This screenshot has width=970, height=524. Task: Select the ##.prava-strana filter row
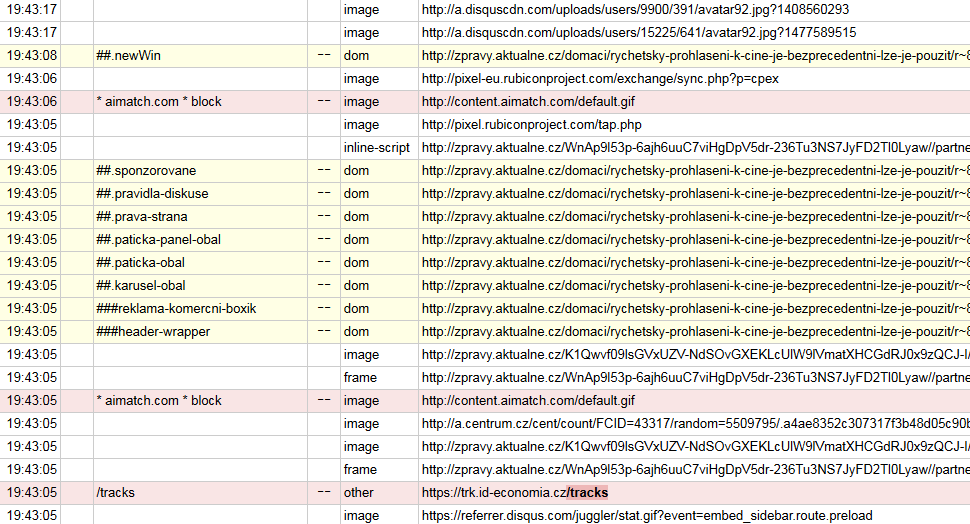[x=142, y=216]
